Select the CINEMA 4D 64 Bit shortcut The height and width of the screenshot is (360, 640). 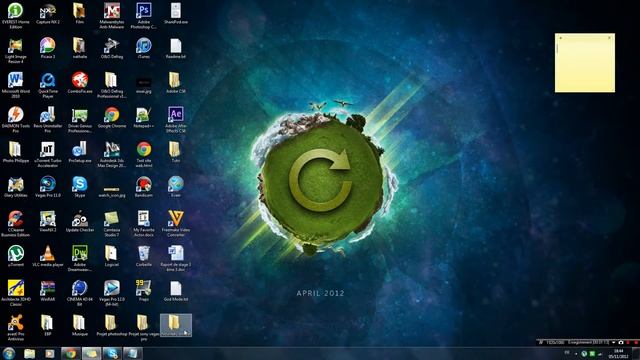[80, 293]
